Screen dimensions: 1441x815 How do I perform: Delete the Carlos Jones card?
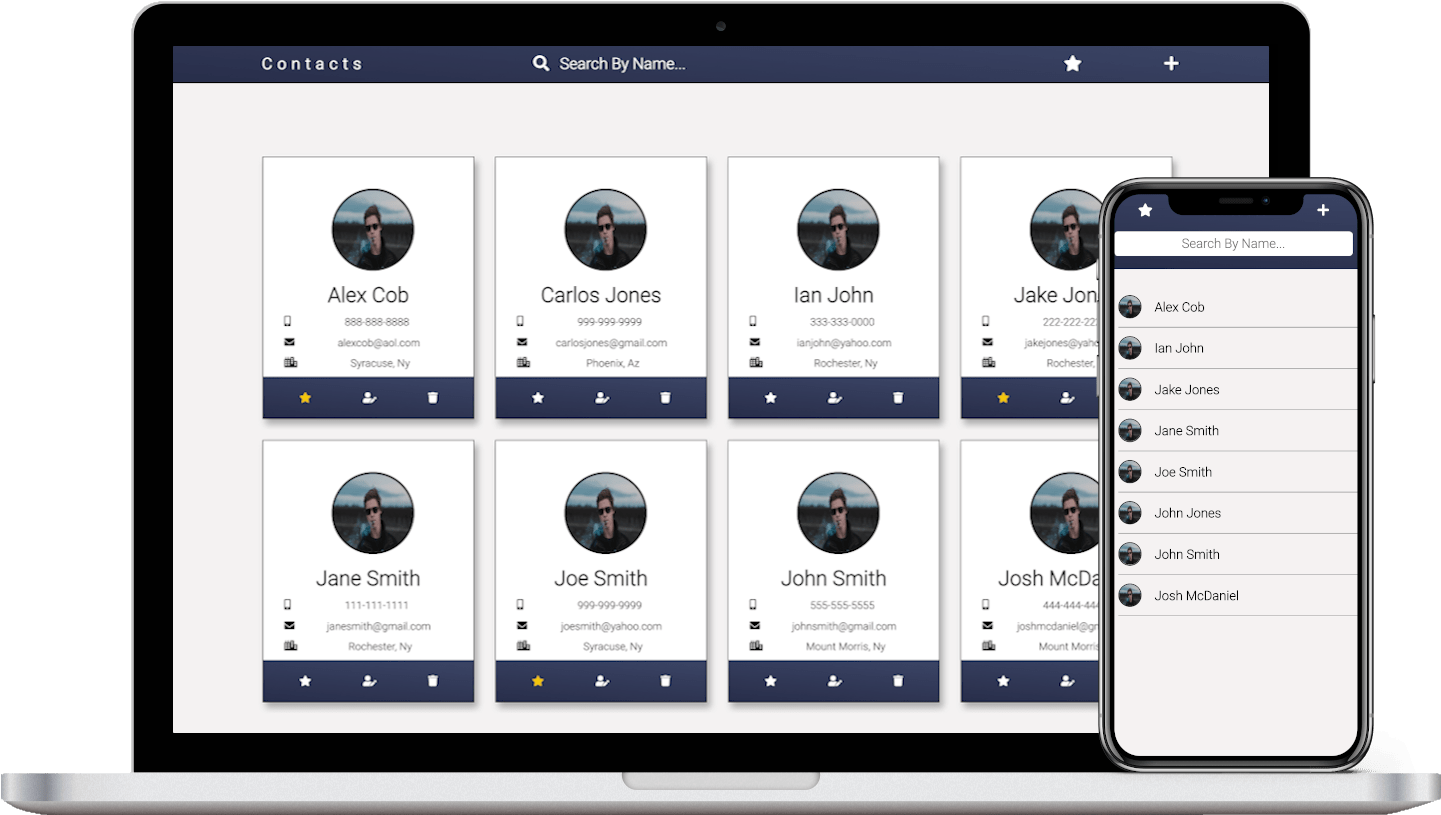coord(666,398)
